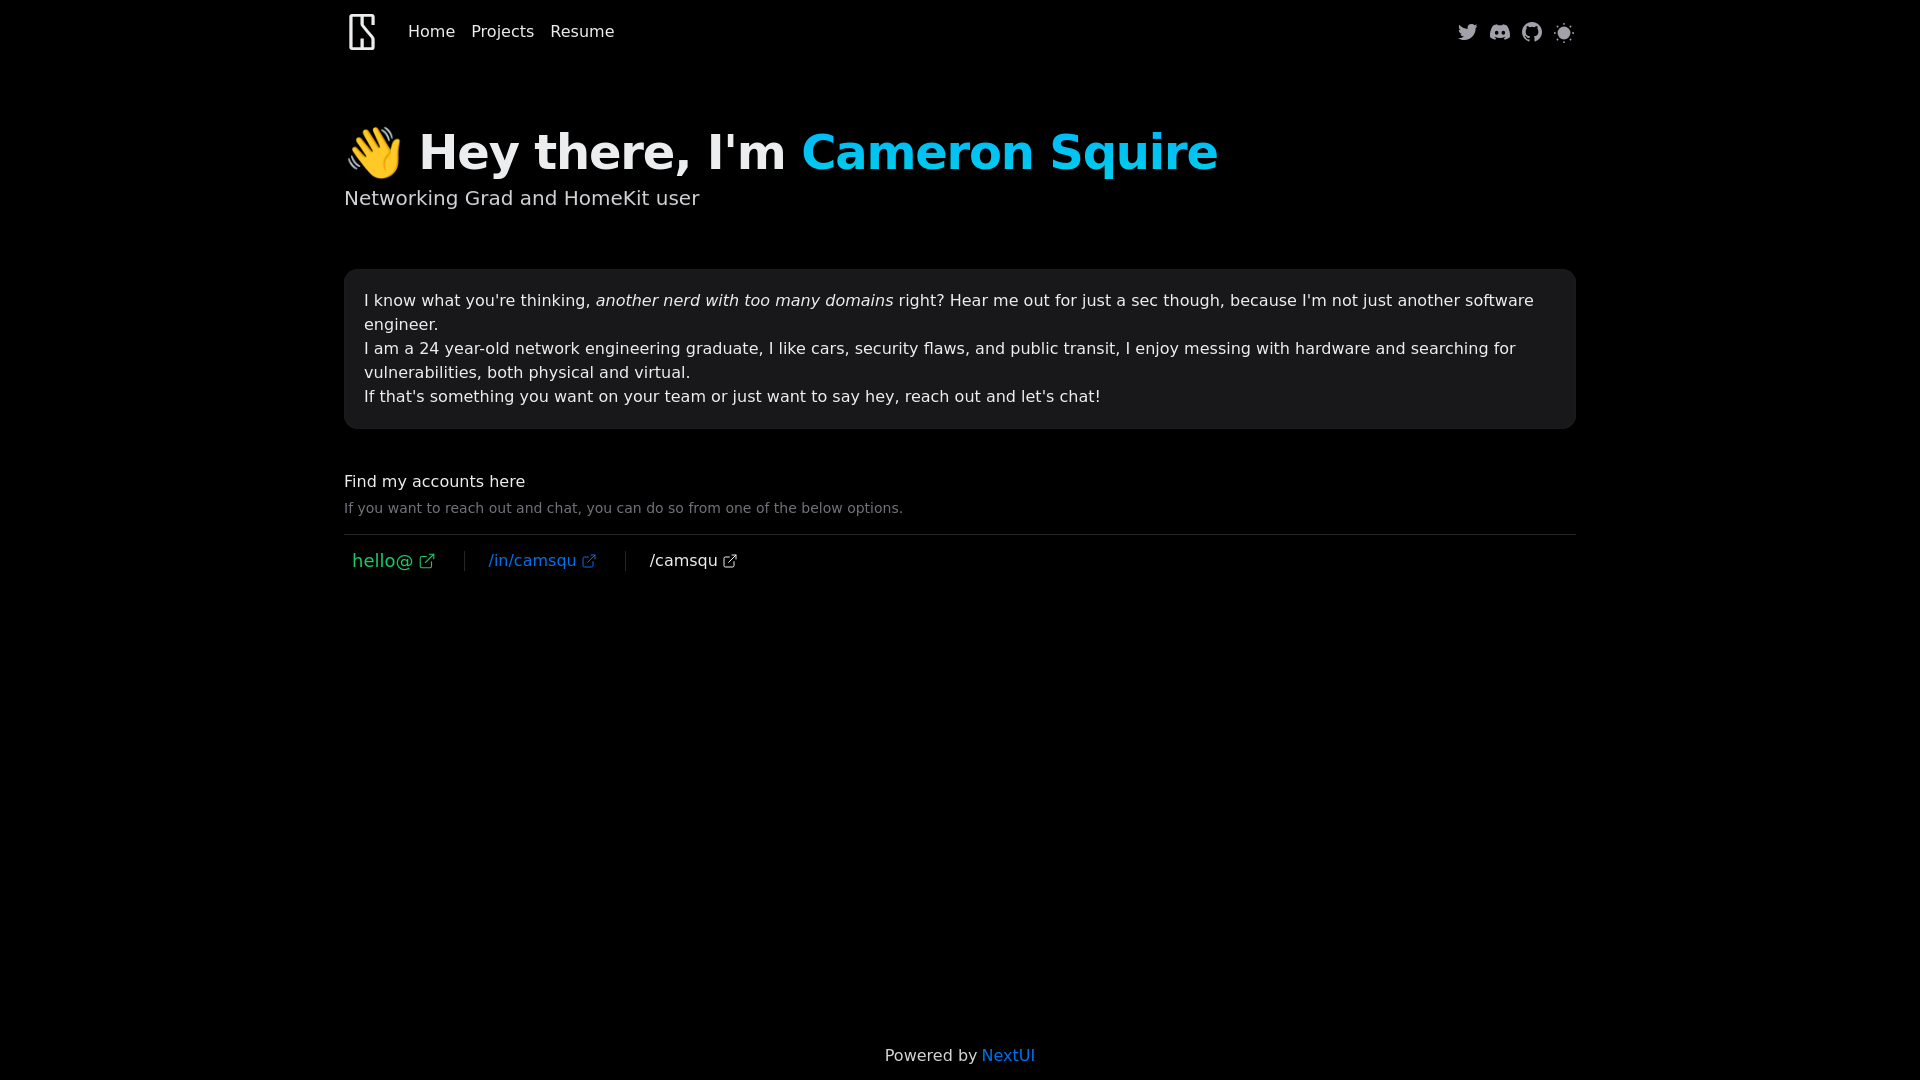Go to the Home nav item
This screenshot has width=1920, height=1080.
click(x=431, y=32)
